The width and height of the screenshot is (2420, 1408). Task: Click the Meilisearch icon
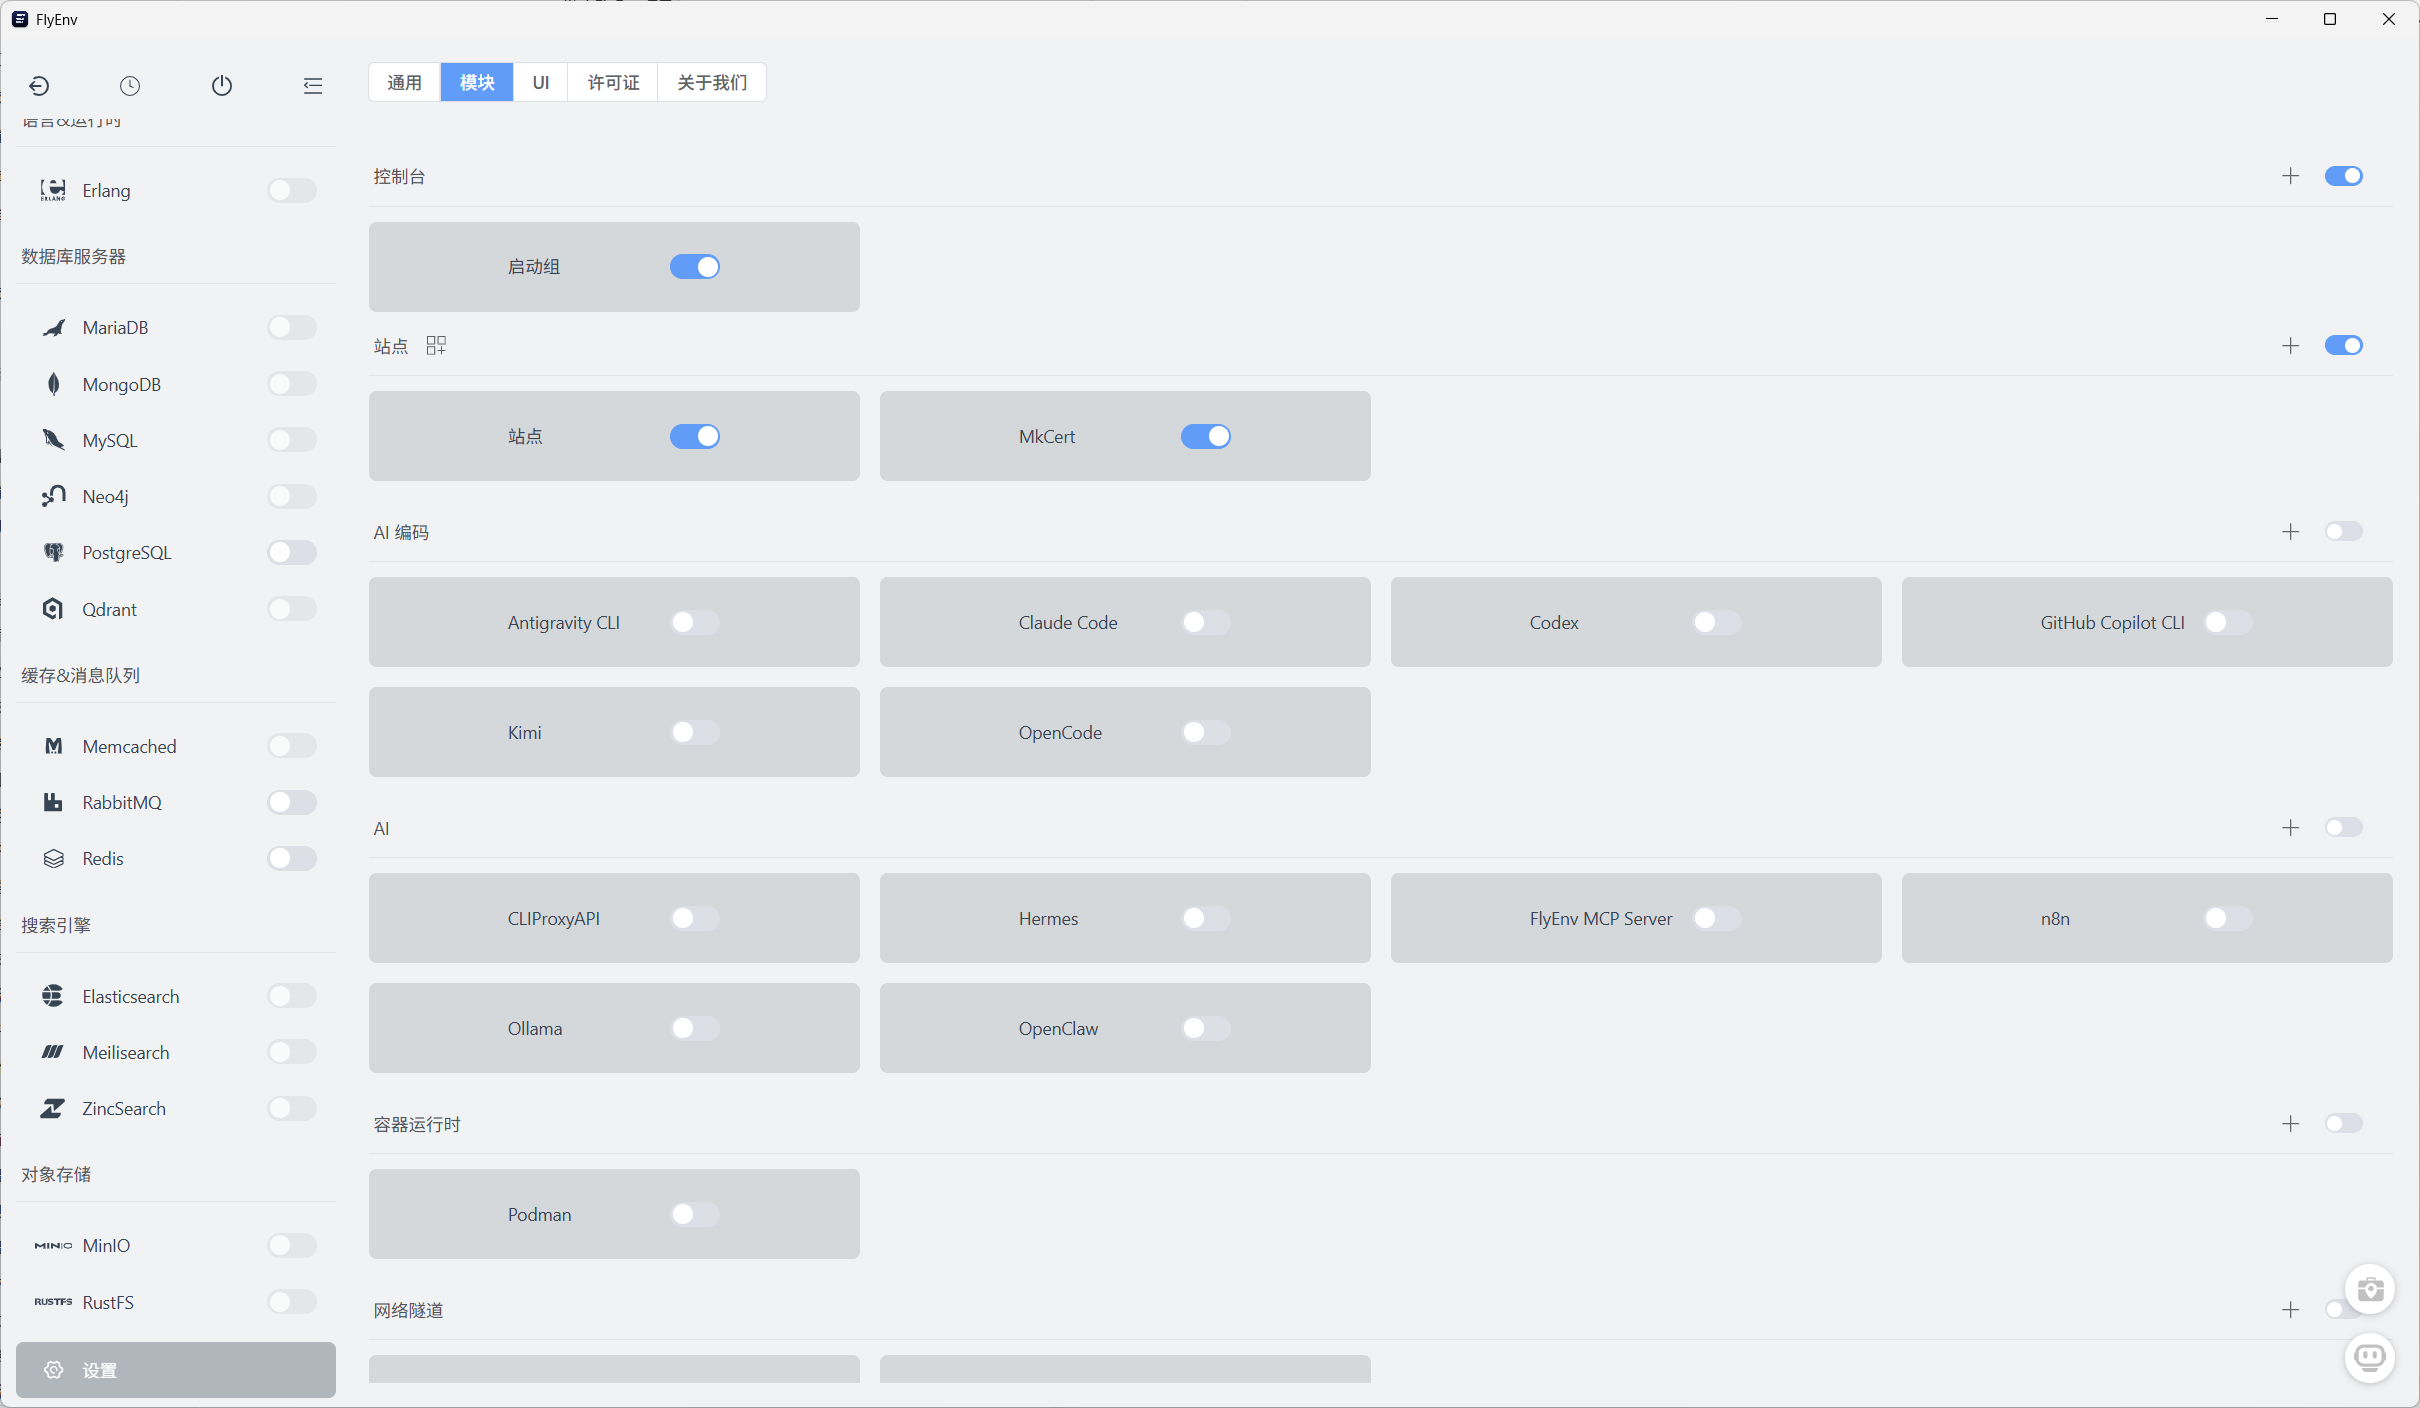tap(53, 1052)
